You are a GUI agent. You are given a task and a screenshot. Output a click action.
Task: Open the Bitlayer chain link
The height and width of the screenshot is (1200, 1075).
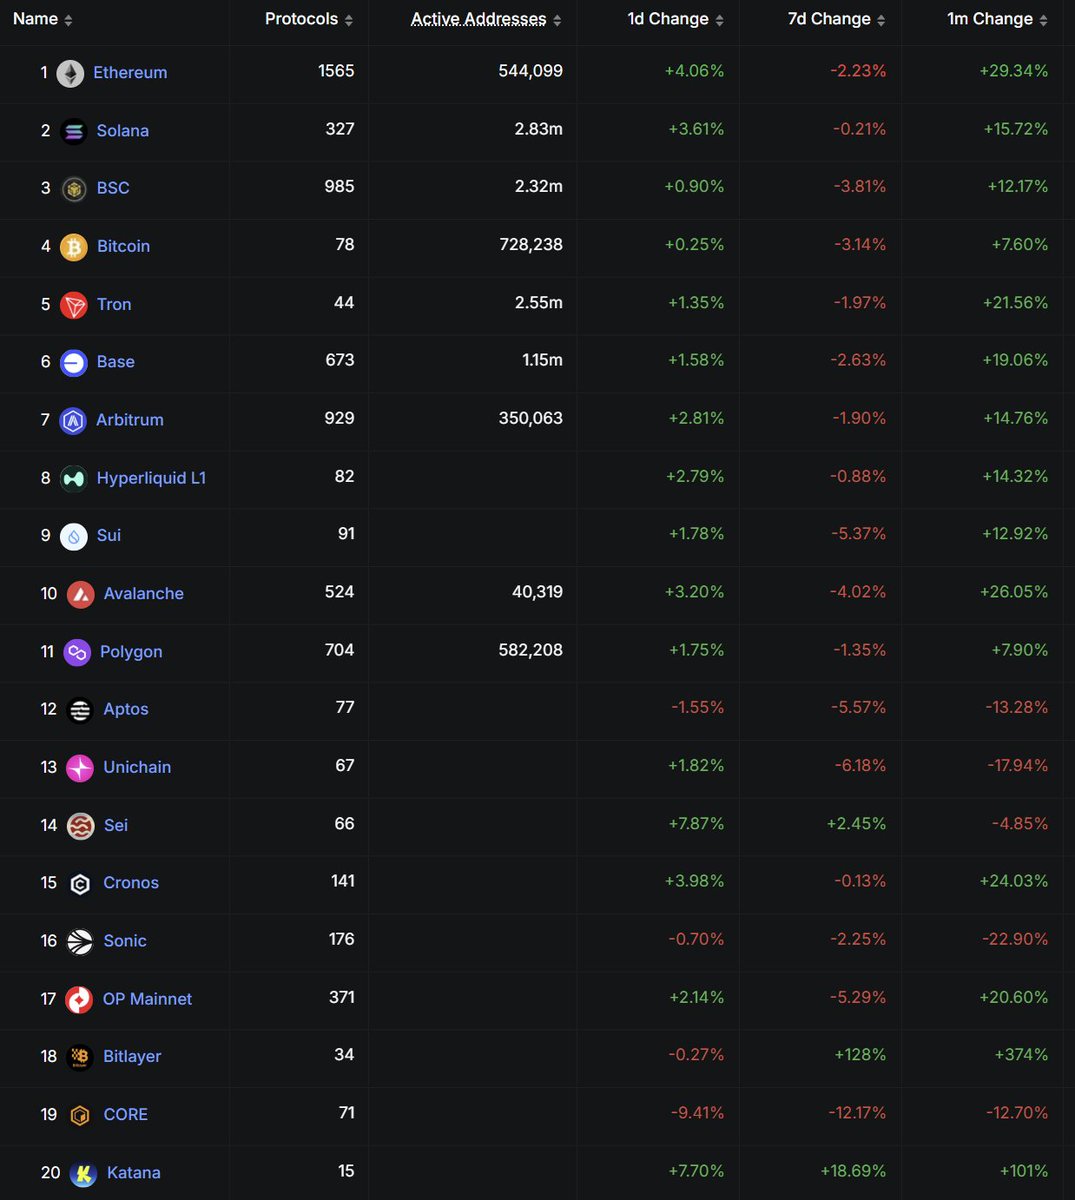pos(132,1057)
